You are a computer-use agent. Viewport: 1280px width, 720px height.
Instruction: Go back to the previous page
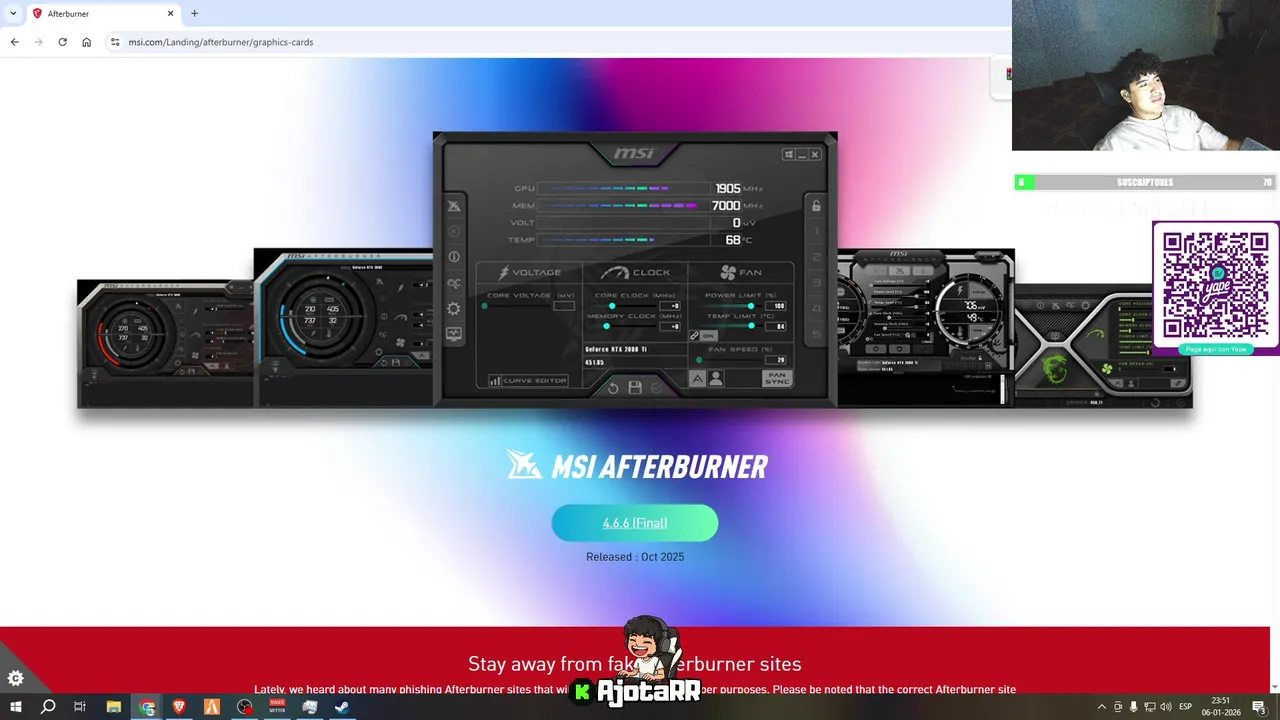[14, 42]
